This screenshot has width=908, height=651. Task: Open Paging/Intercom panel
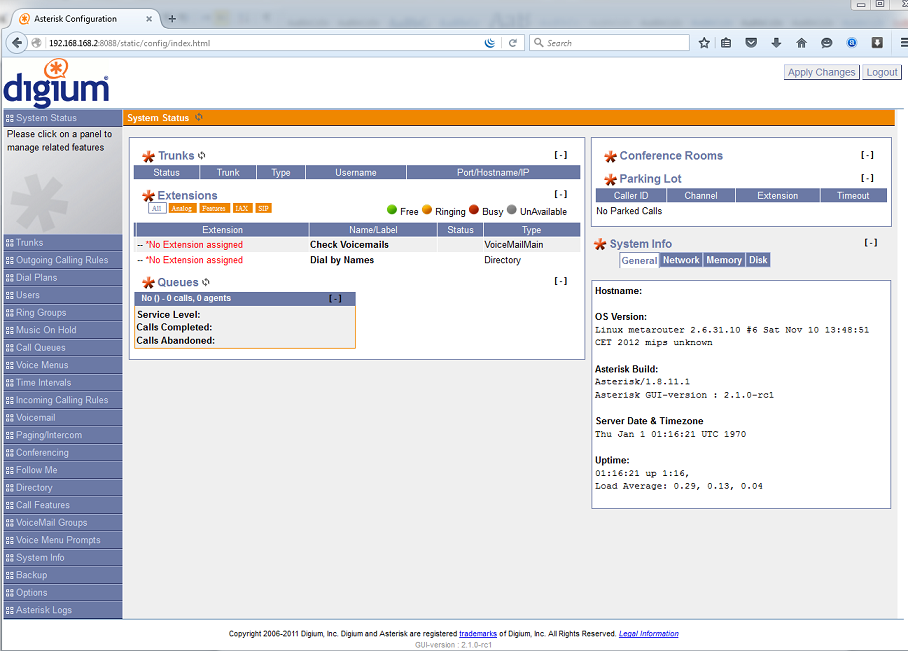click(63, 435)
